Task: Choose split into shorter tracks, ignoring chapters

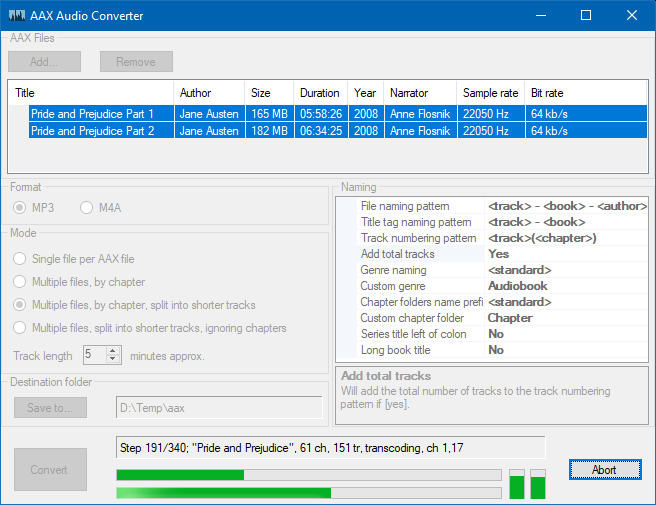Action: pyautogui.click(x=21, y=328)
